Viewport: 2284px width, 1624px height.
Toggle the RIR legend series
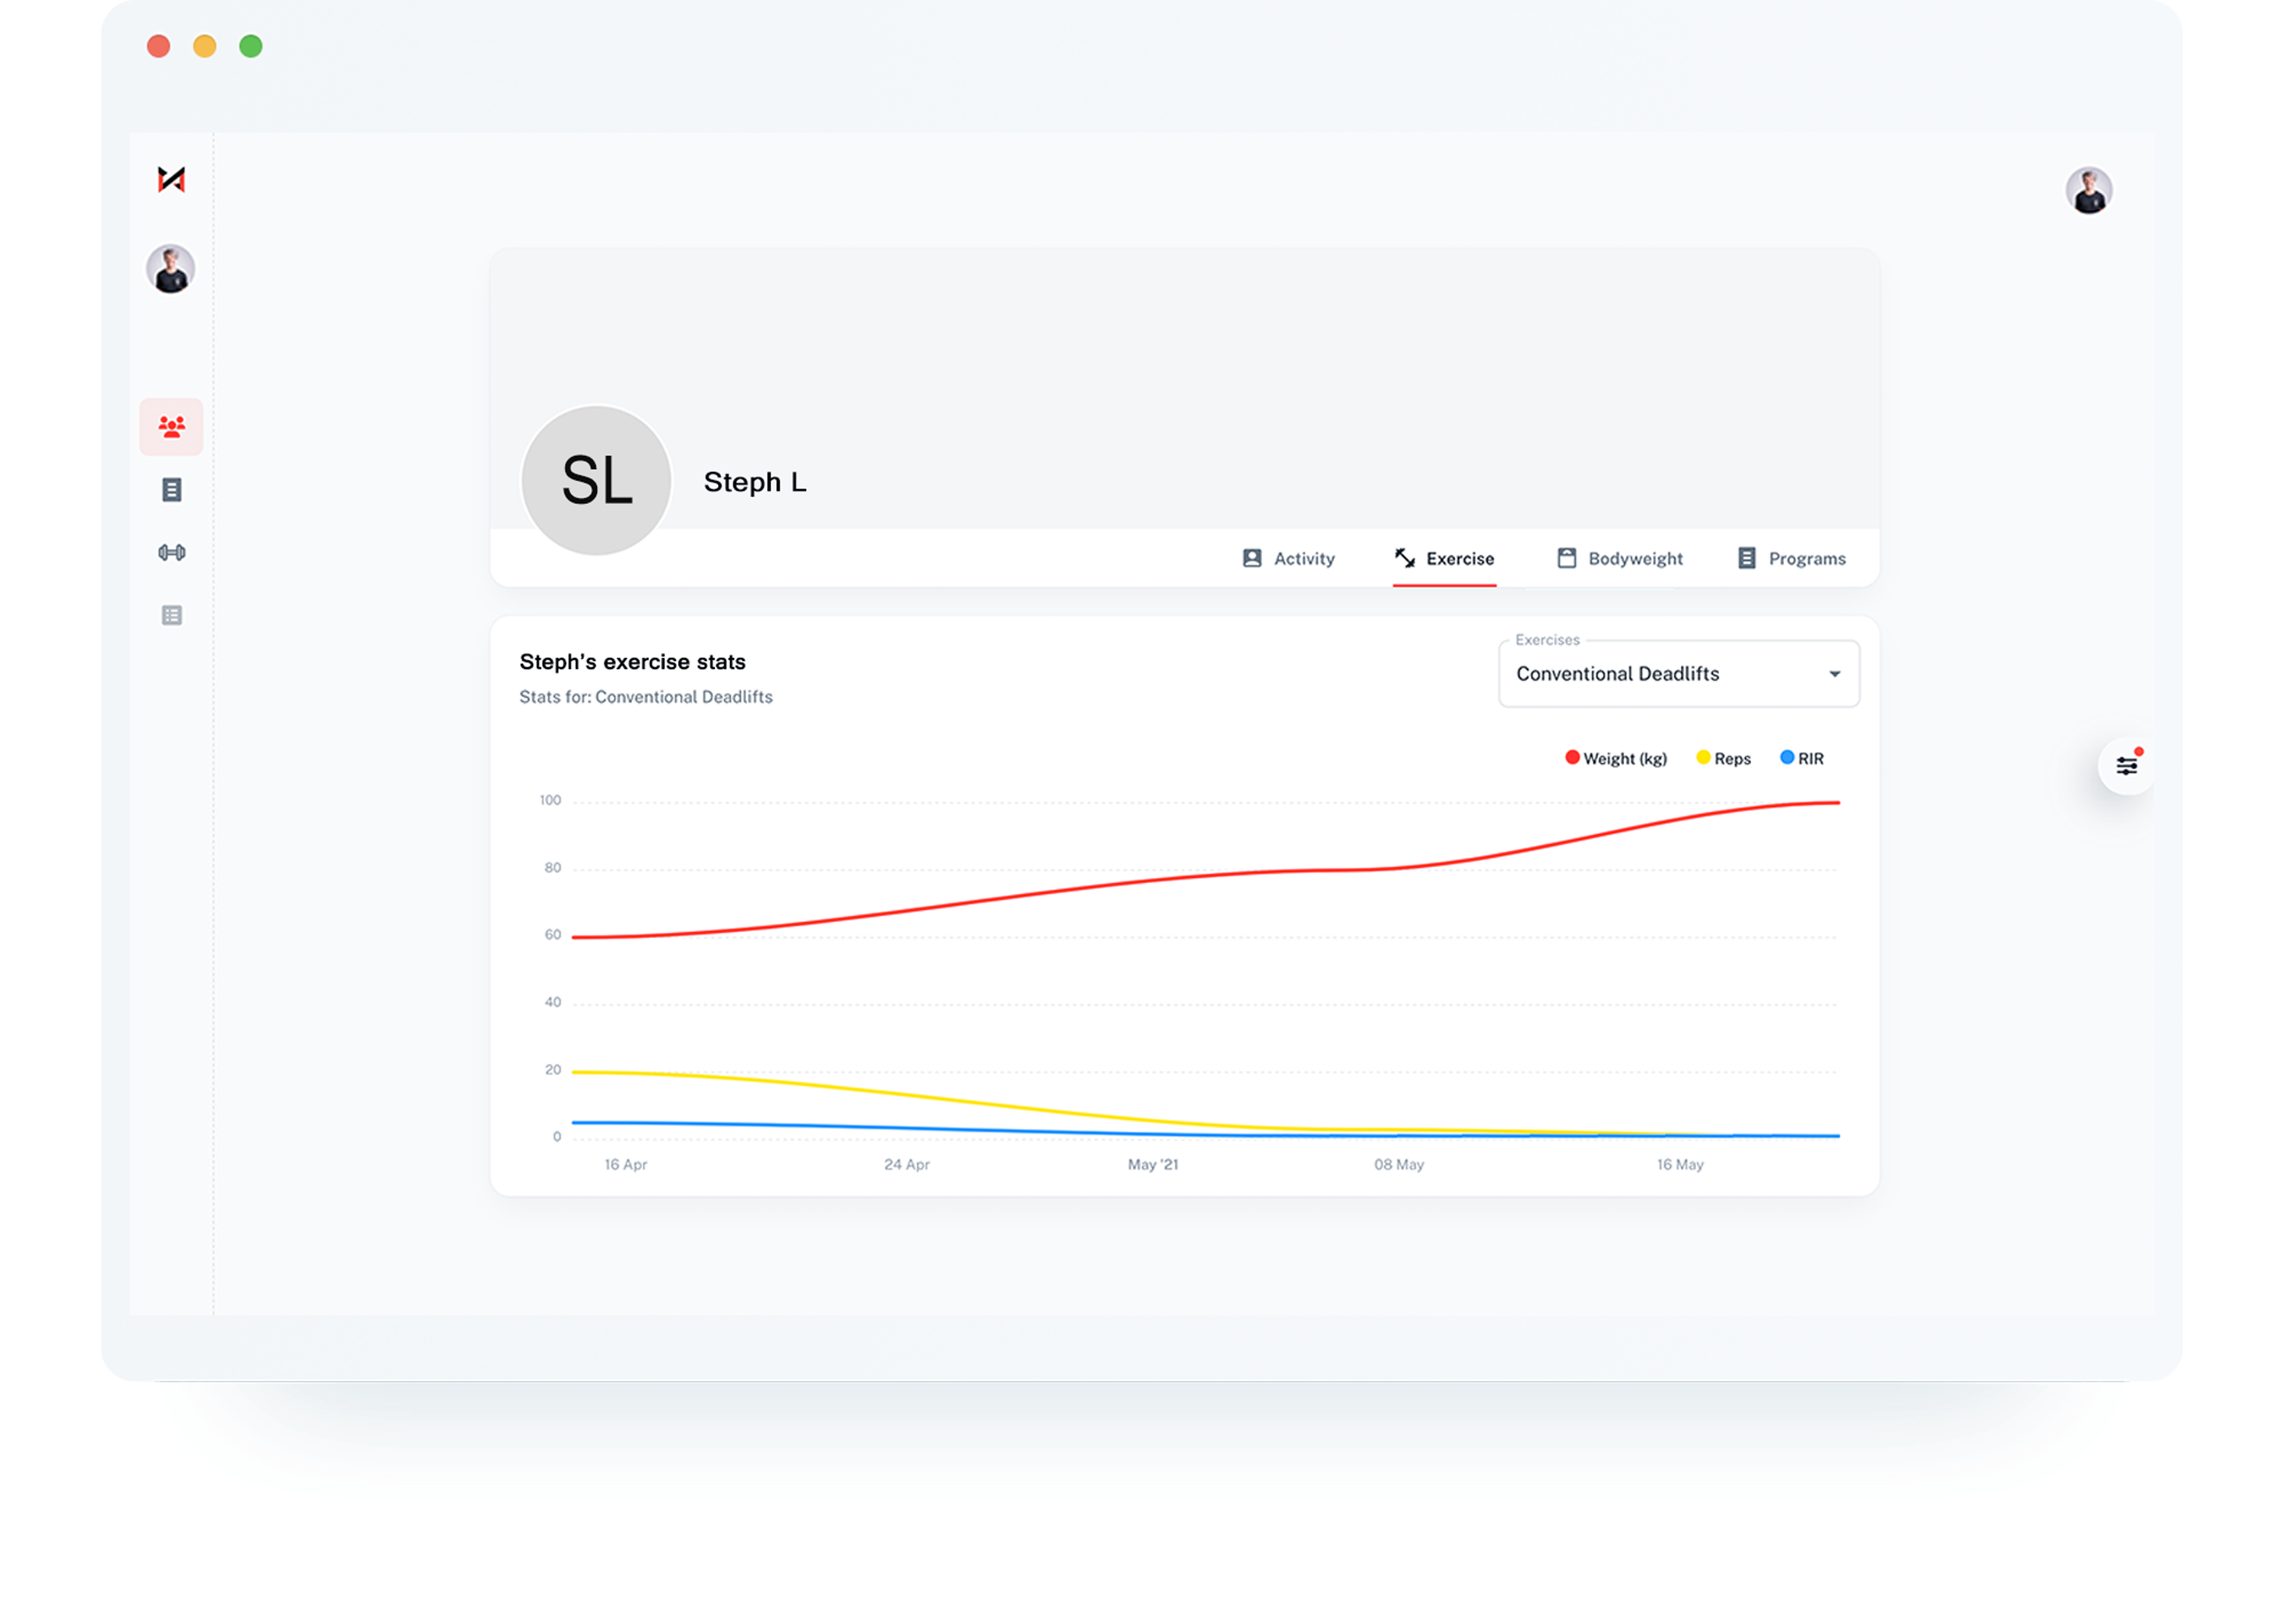click(1802, 759)
